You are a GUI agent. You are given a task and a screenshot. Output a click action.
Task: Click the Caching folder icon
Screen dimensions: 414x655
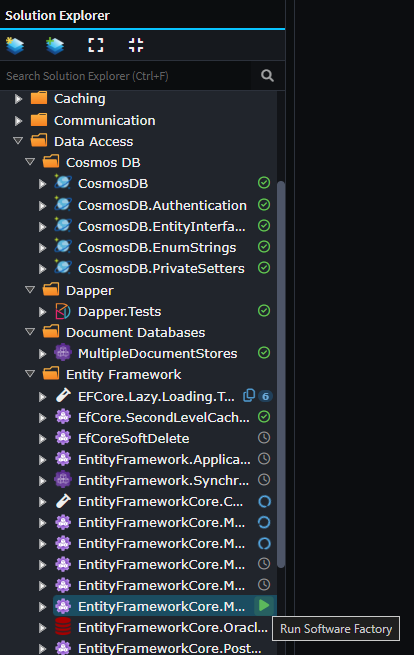coord(39,98)
